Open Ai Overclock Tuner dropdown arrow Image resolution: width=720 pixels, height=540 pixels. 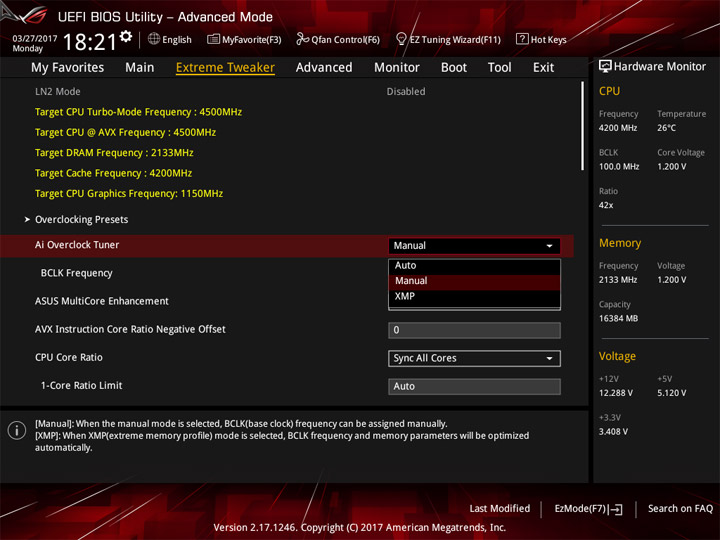(549, 246)
